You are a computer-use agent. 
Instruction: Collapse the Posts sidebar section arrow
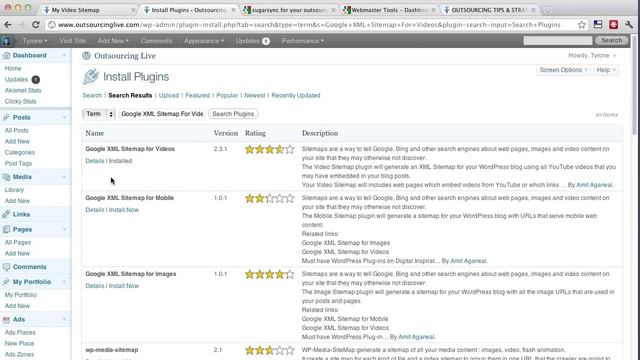[64, 118]
